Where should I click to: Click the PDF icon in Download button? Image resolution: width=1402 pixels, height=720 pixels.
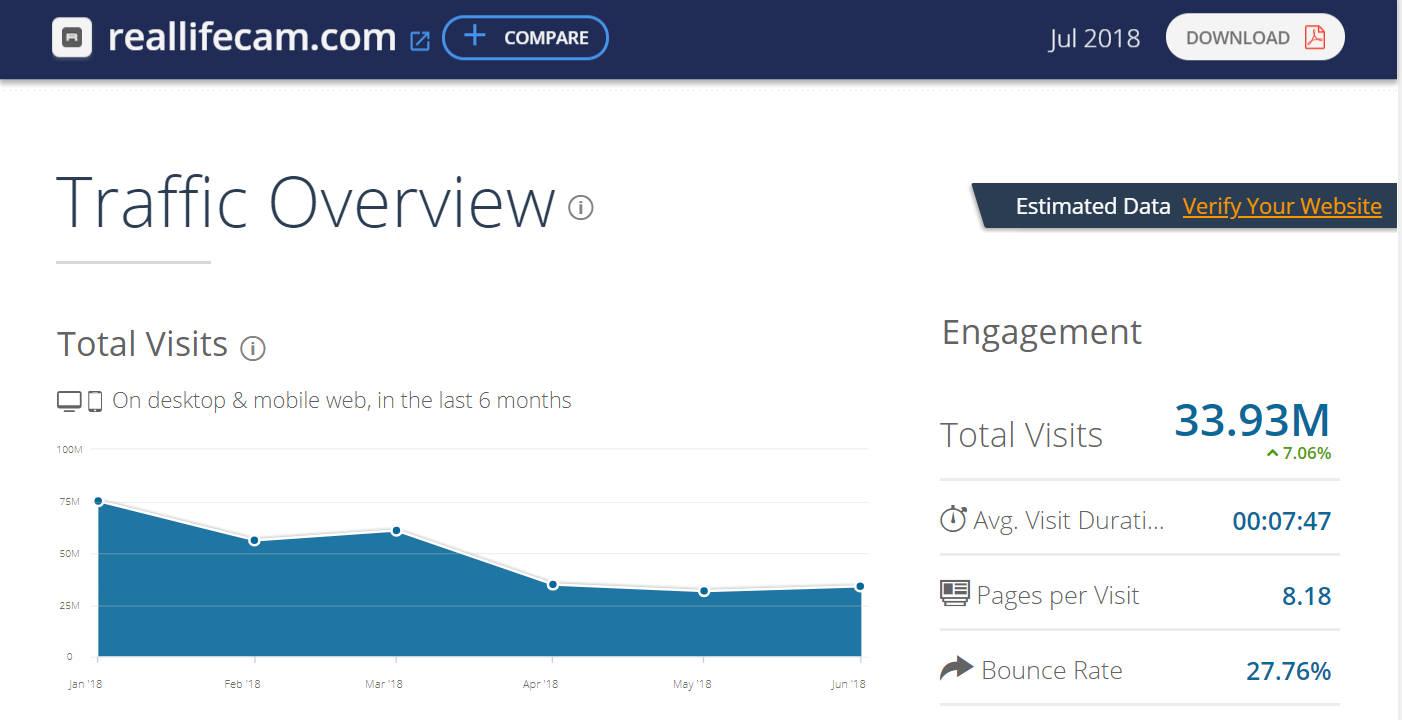1314,38
